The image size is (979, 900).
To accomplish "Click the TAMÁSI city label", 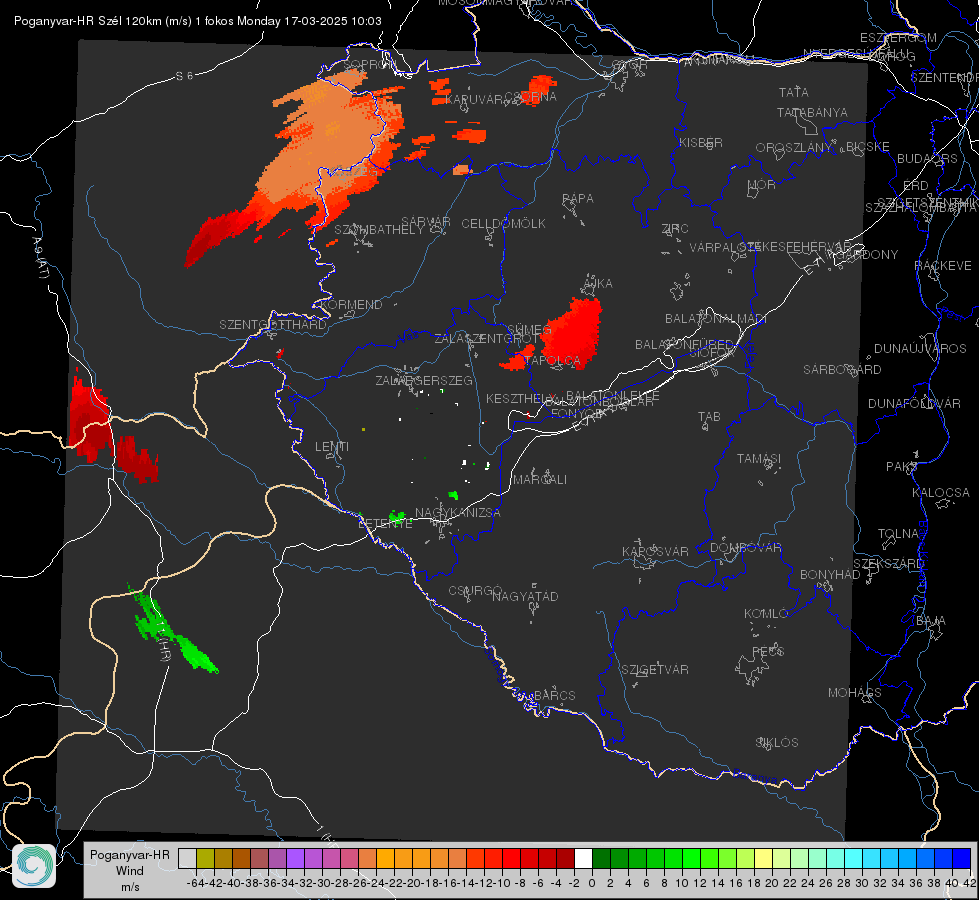I will [x=759, y=458].
